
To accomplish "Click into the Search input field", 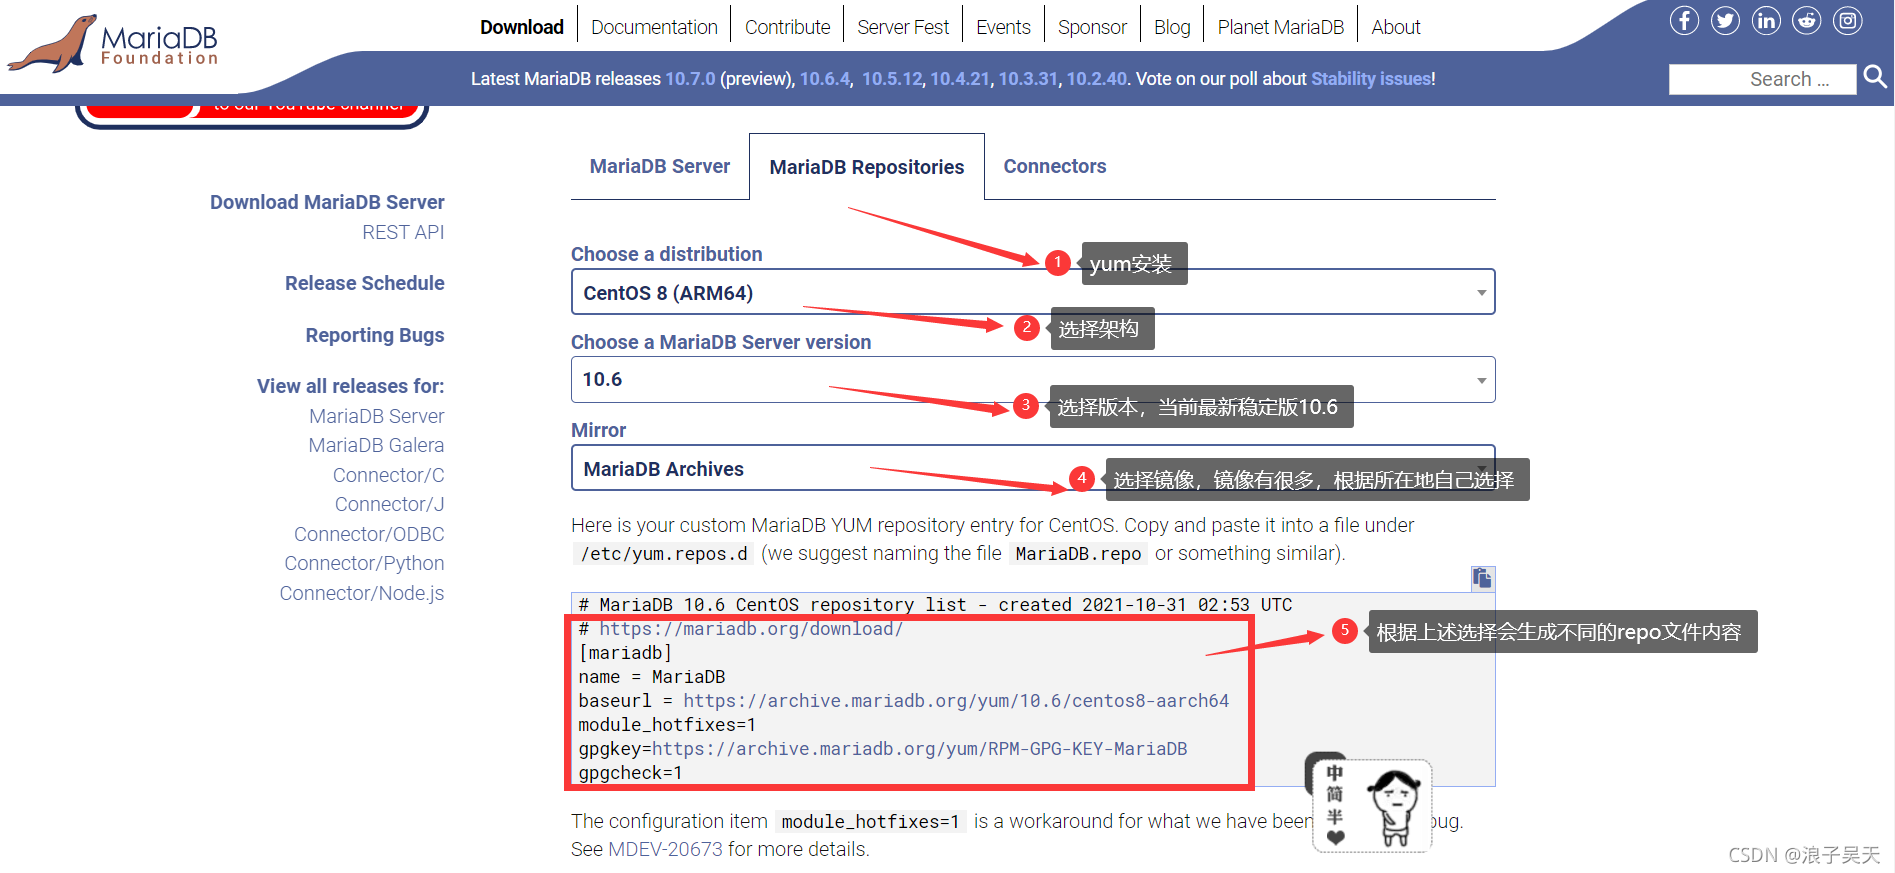I will [x=1762, y=79].
